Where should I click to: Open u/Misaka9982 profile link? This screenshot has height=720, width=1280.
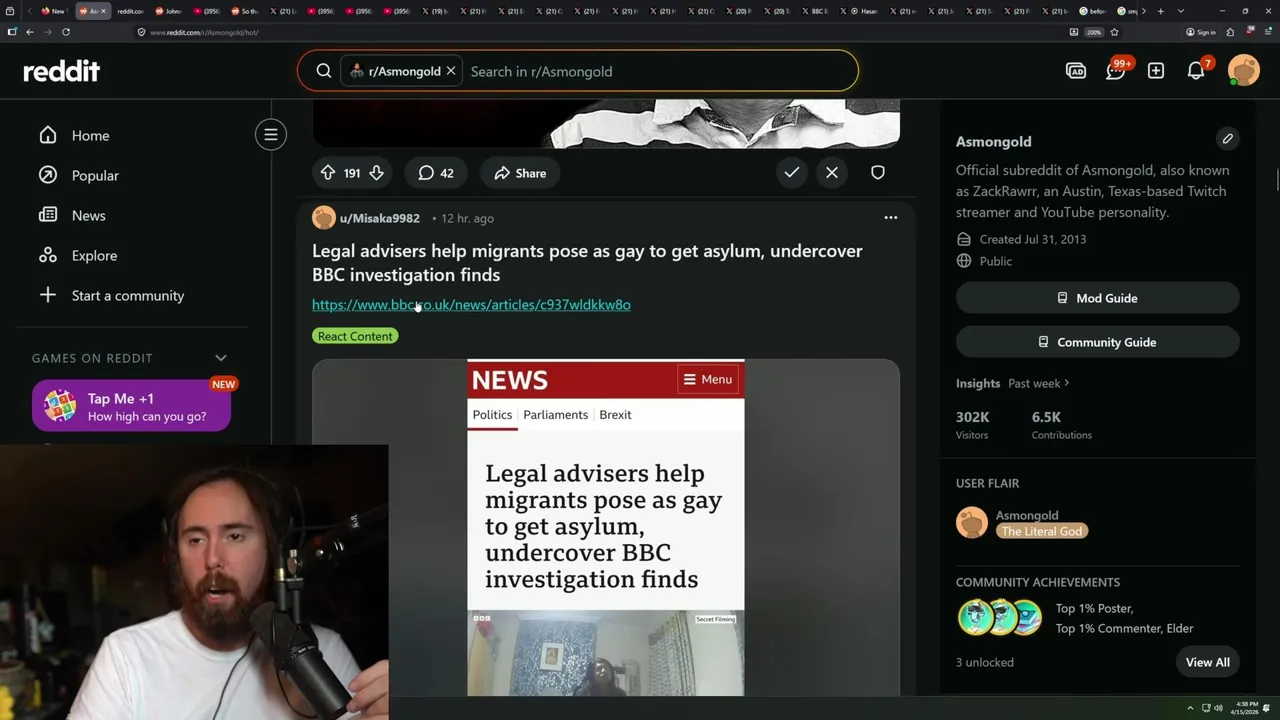pyautogui.click(x=380, y=218)
